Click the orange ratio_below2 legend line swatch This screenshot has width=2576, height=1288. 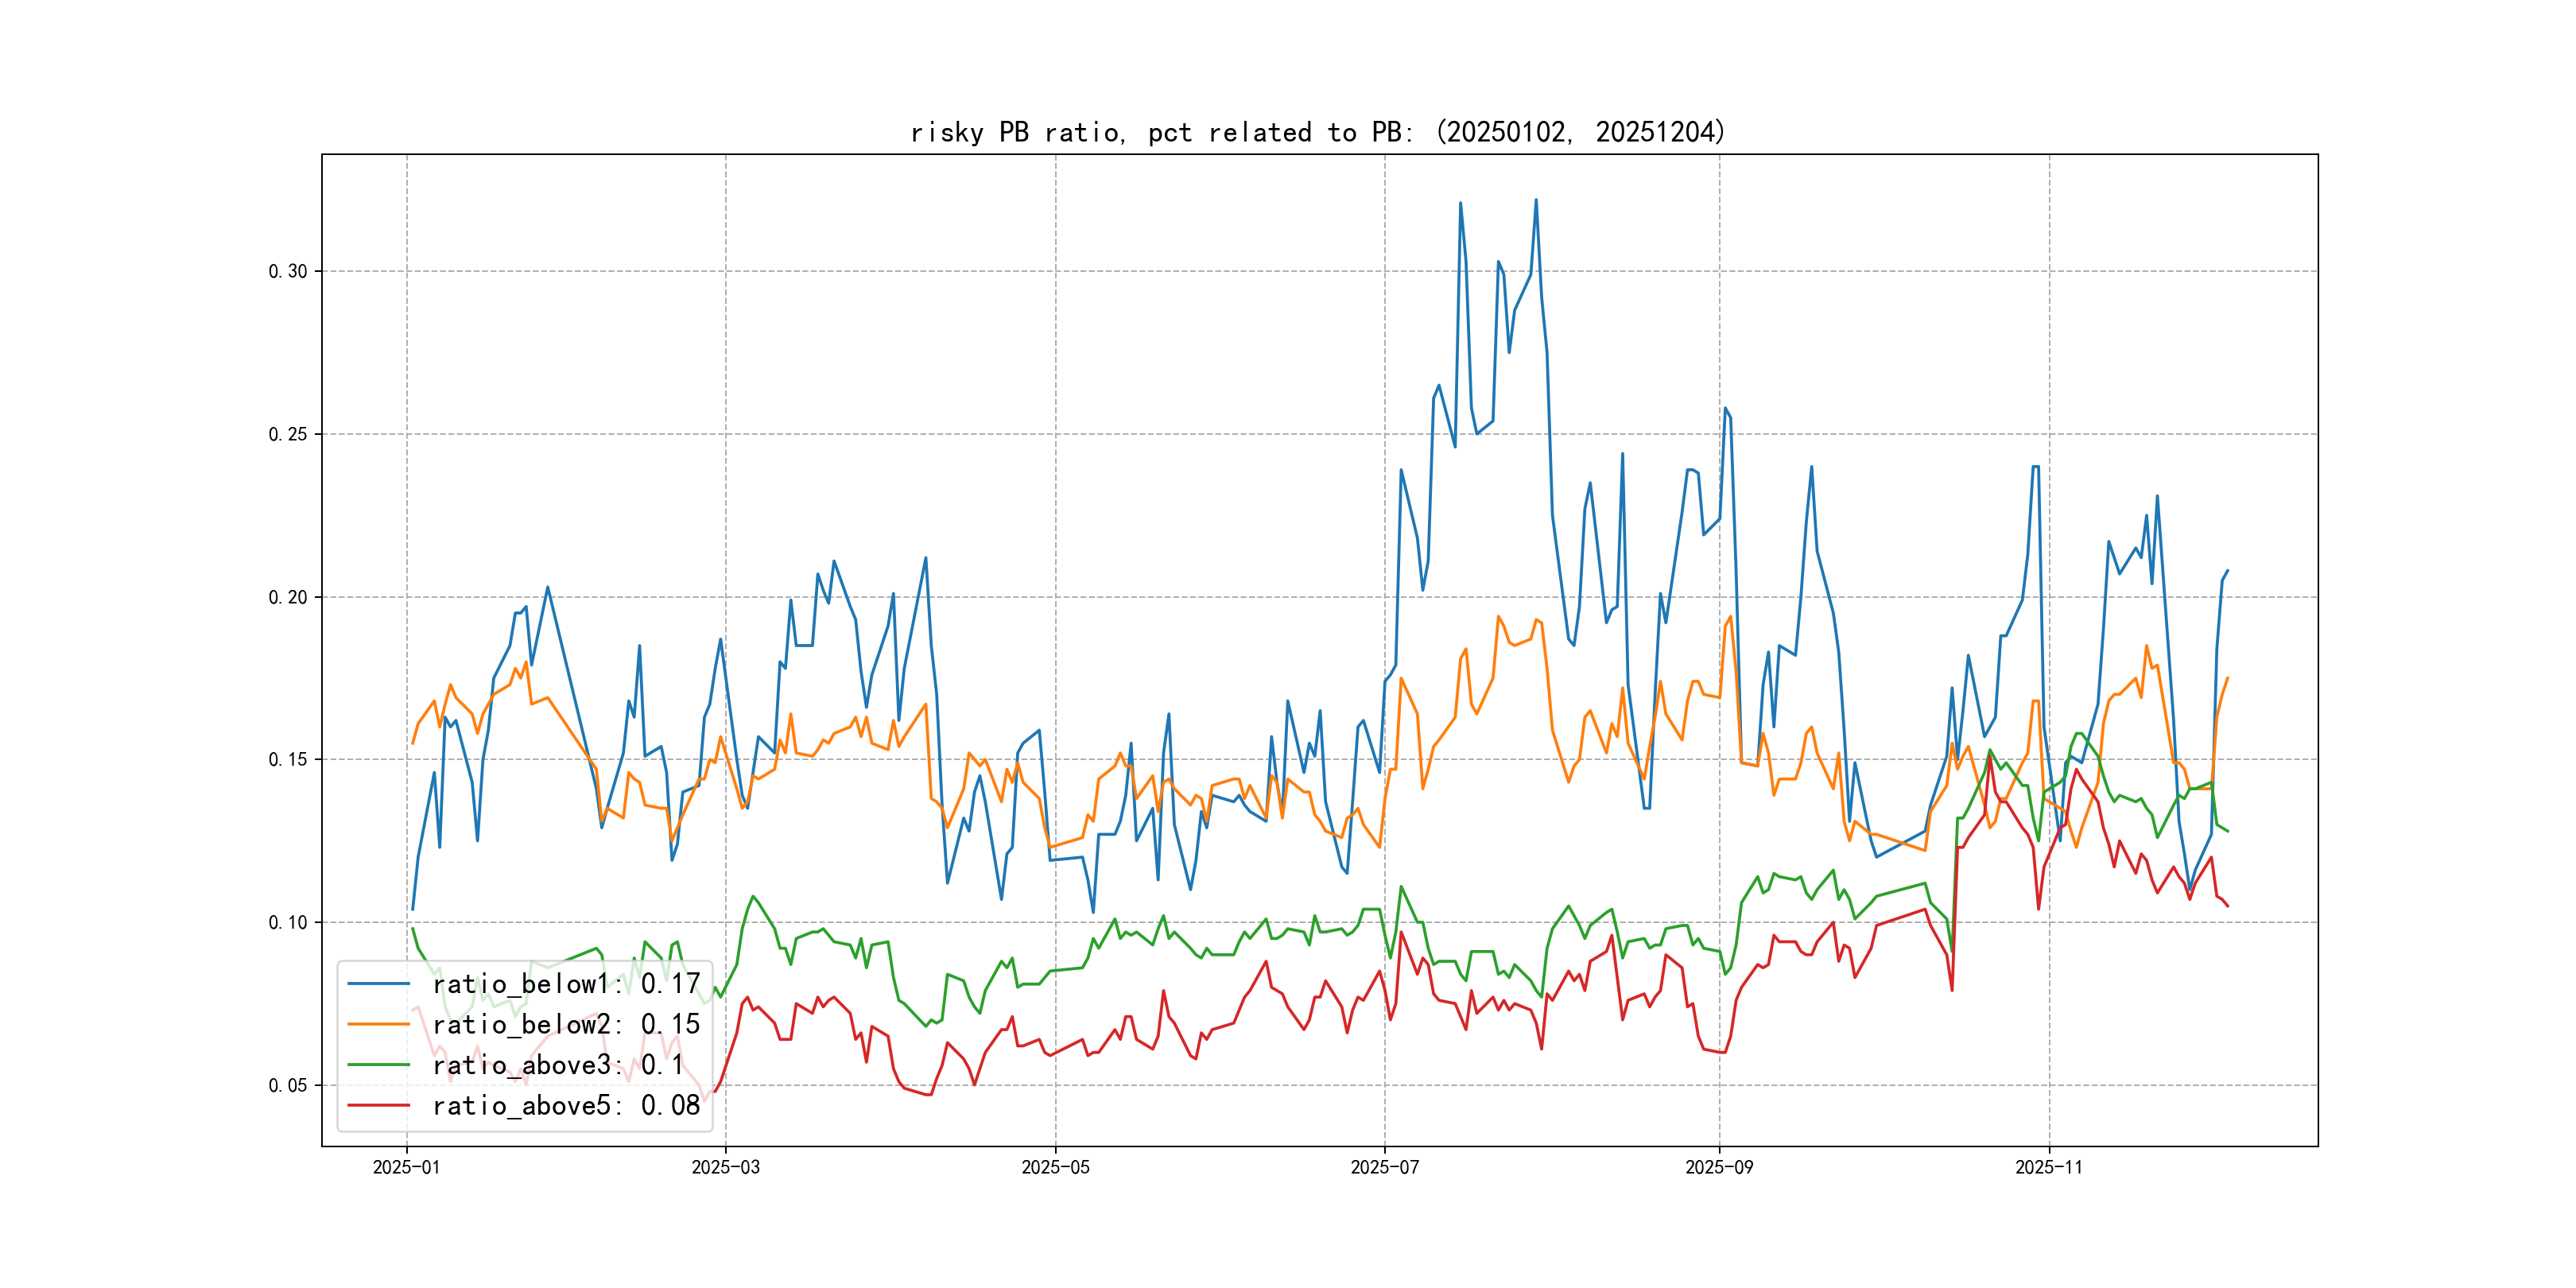378,1024
